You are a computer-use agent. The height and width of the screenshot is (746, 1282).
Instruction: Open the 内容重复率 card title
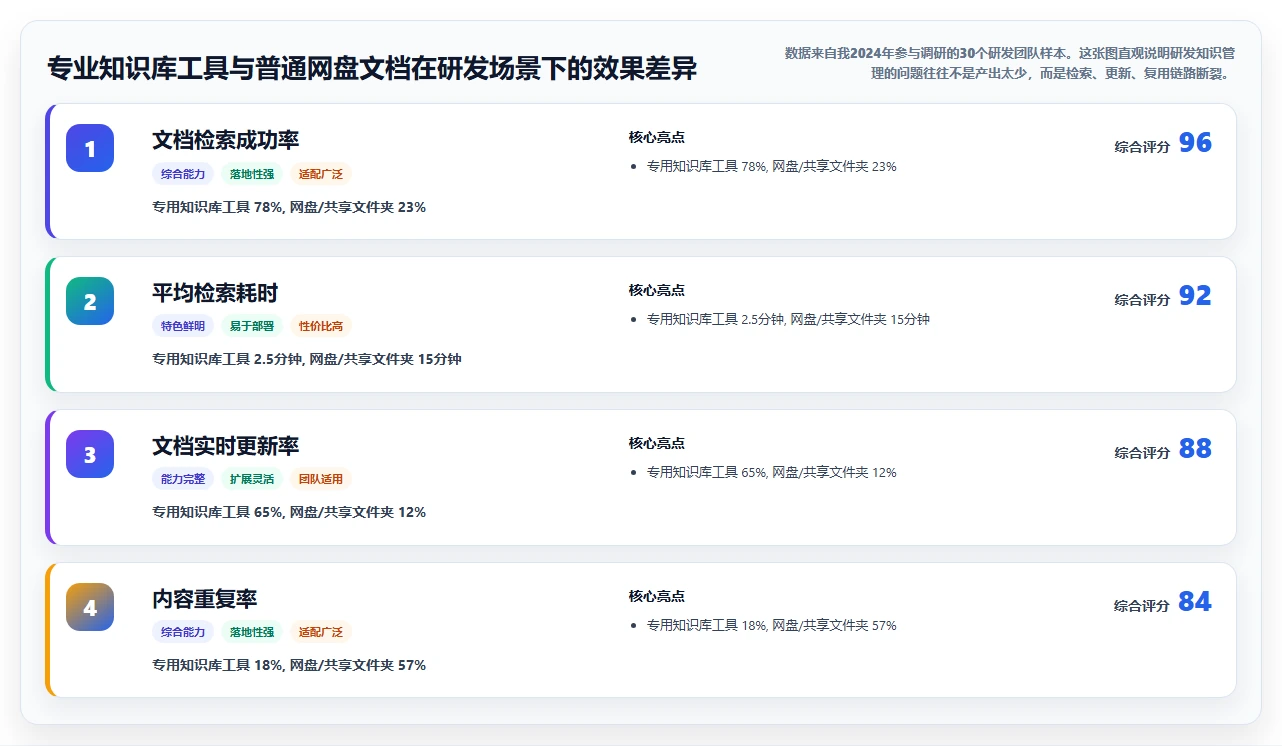205,599
